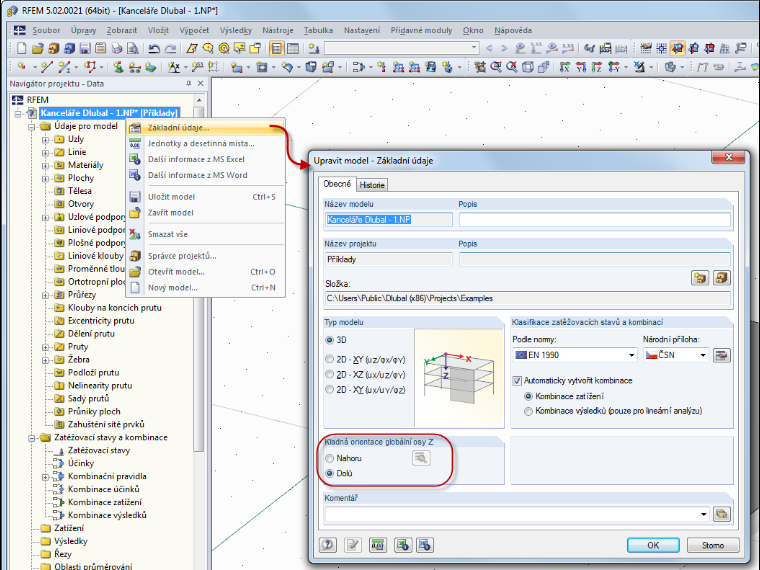Image resolution: width=760 pixels, height=570 pixels.
Task: Expand the Průřezy tree node
Action: pyautogui.click(x=45, y=295)
